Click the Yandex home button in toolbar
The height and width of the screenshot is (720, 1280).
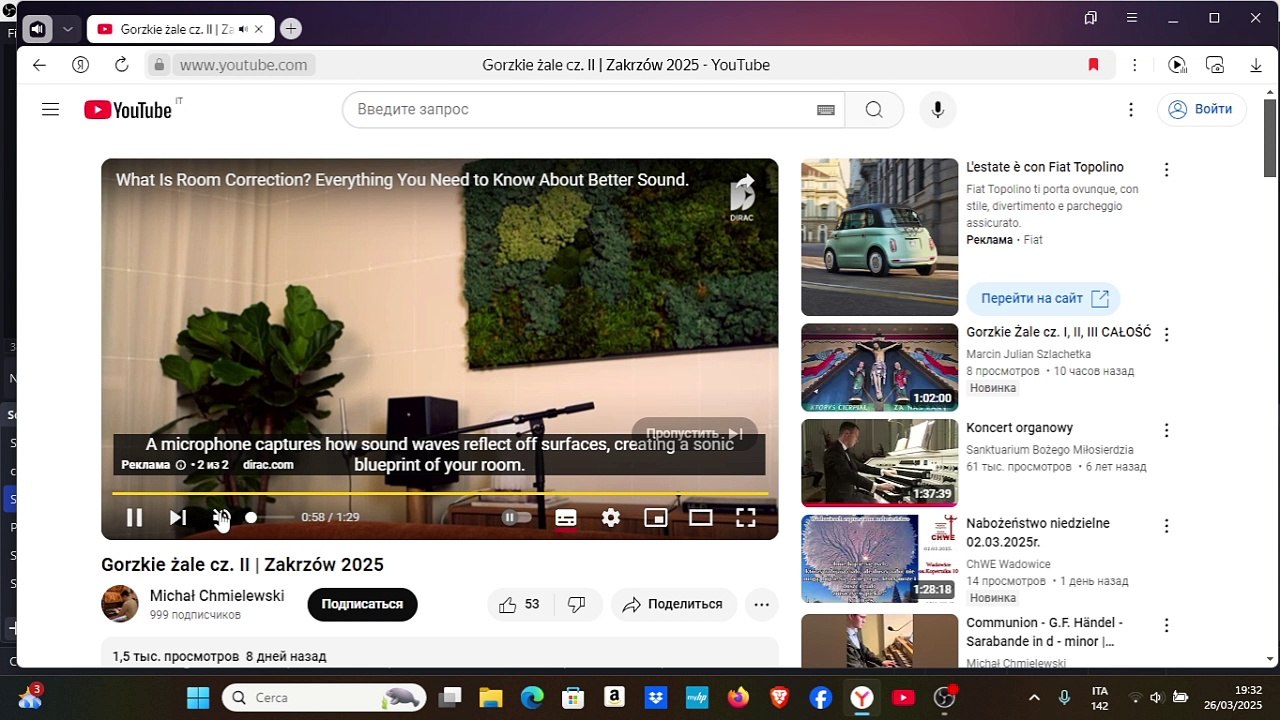click(x=80, y=65)
